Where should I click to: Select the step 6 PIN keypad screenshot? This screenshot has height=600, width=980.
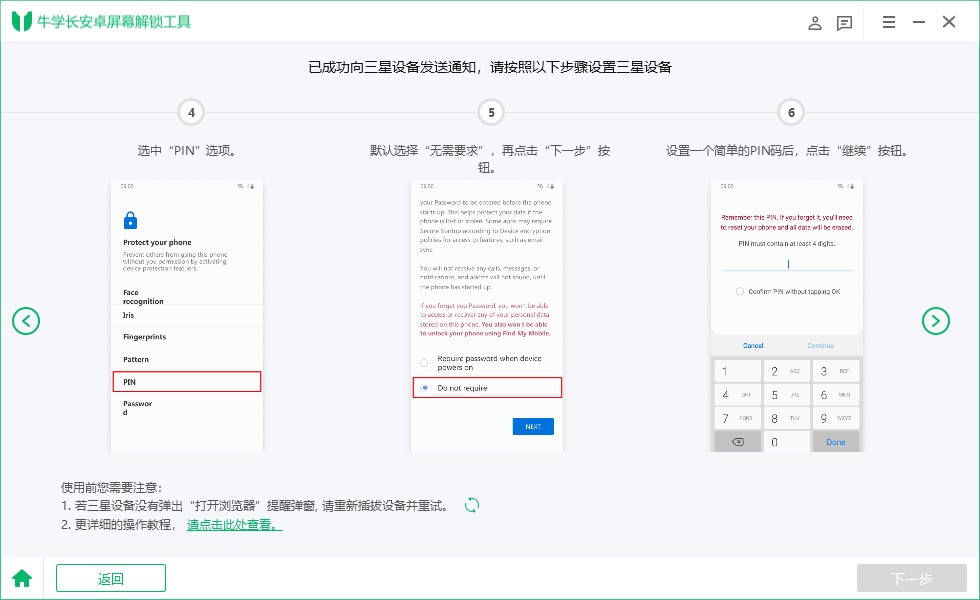787,316
